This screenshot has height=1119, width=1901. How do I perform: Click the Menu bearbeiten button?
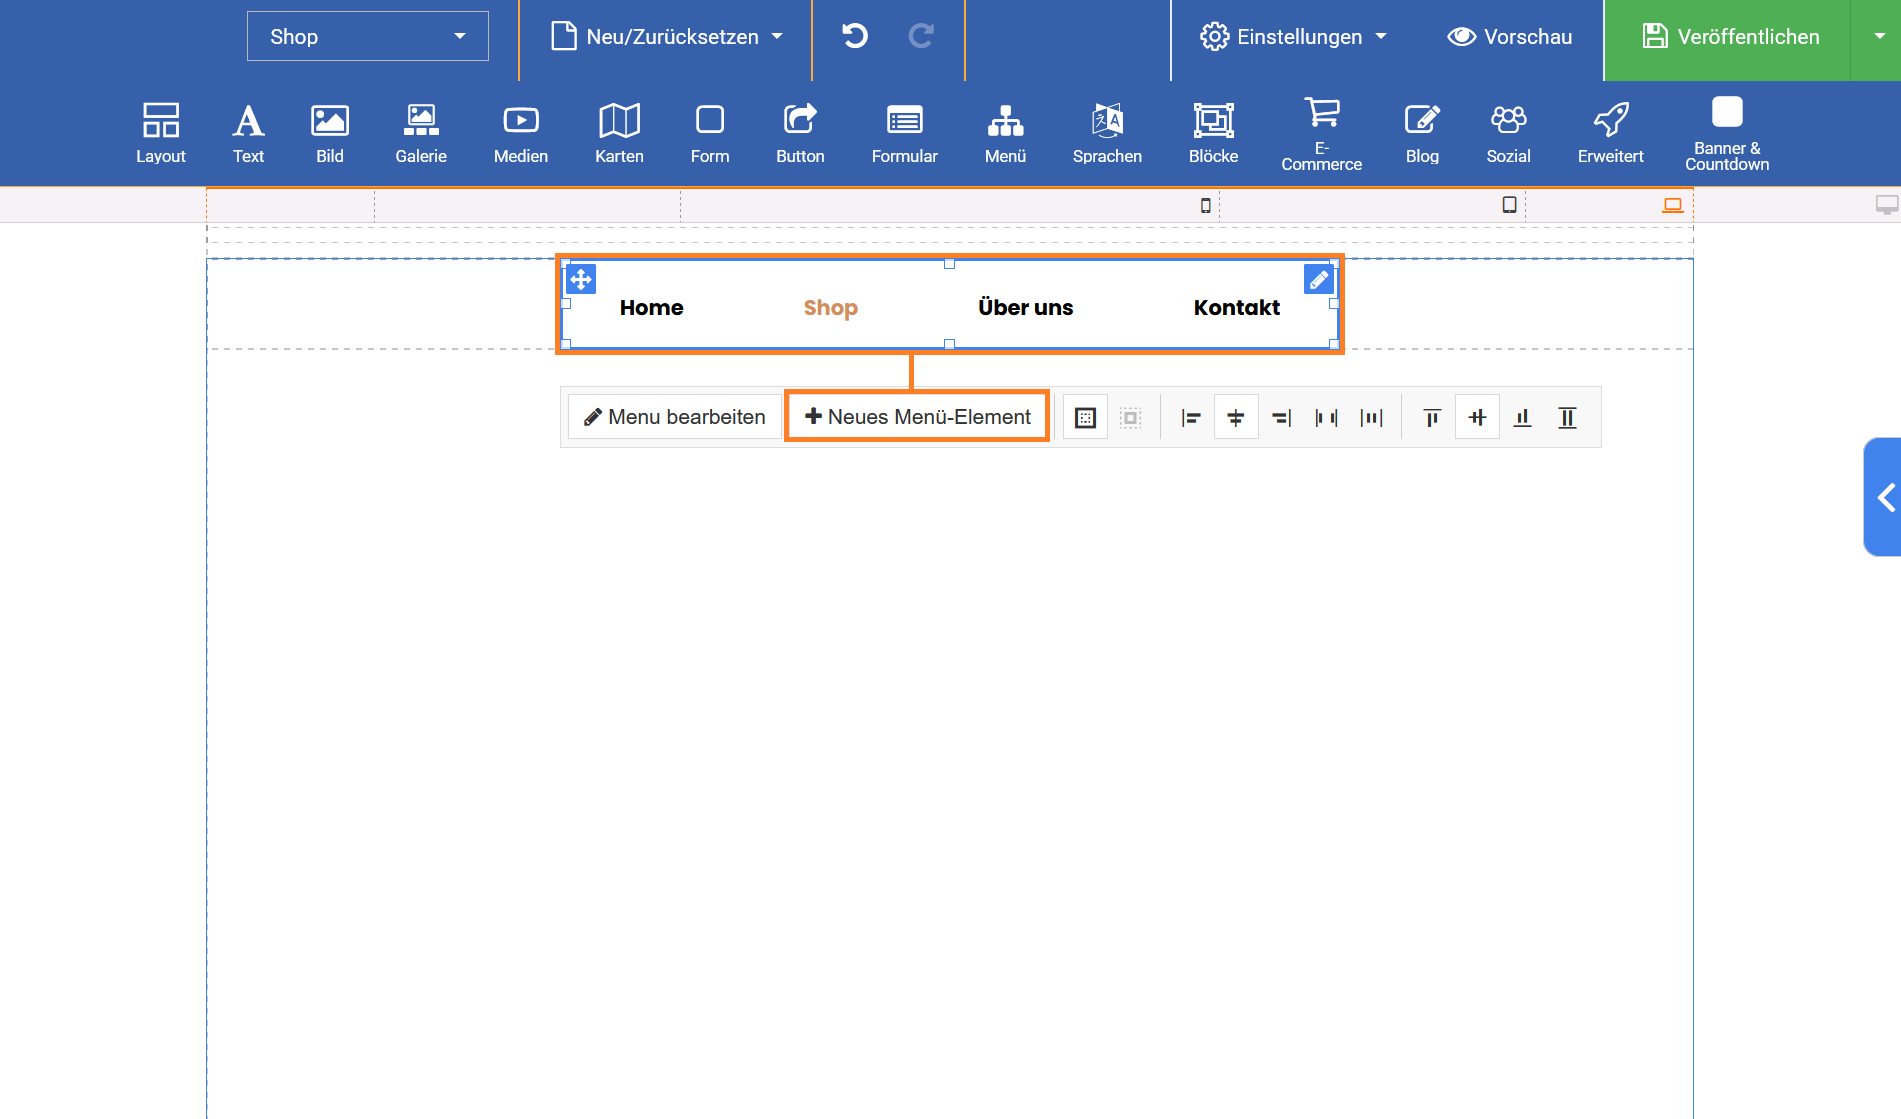675,417
